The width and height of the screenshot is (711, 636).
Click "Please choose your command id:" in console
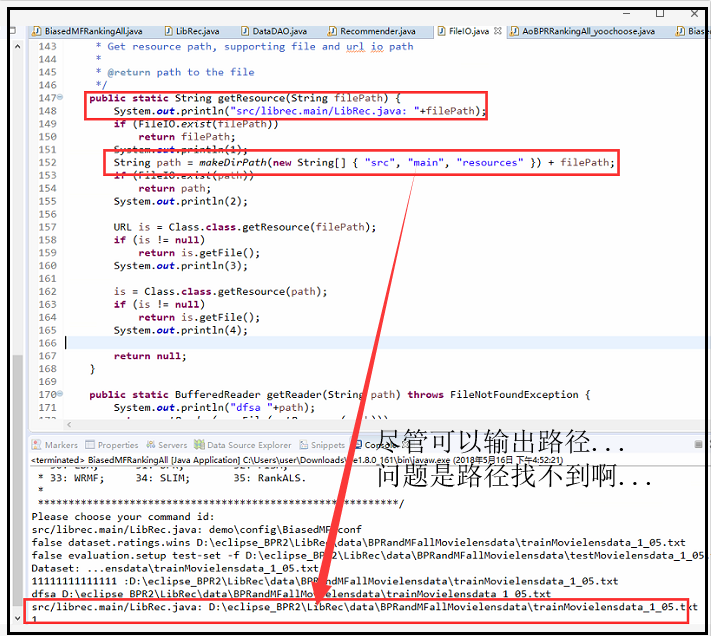(122, 517)
